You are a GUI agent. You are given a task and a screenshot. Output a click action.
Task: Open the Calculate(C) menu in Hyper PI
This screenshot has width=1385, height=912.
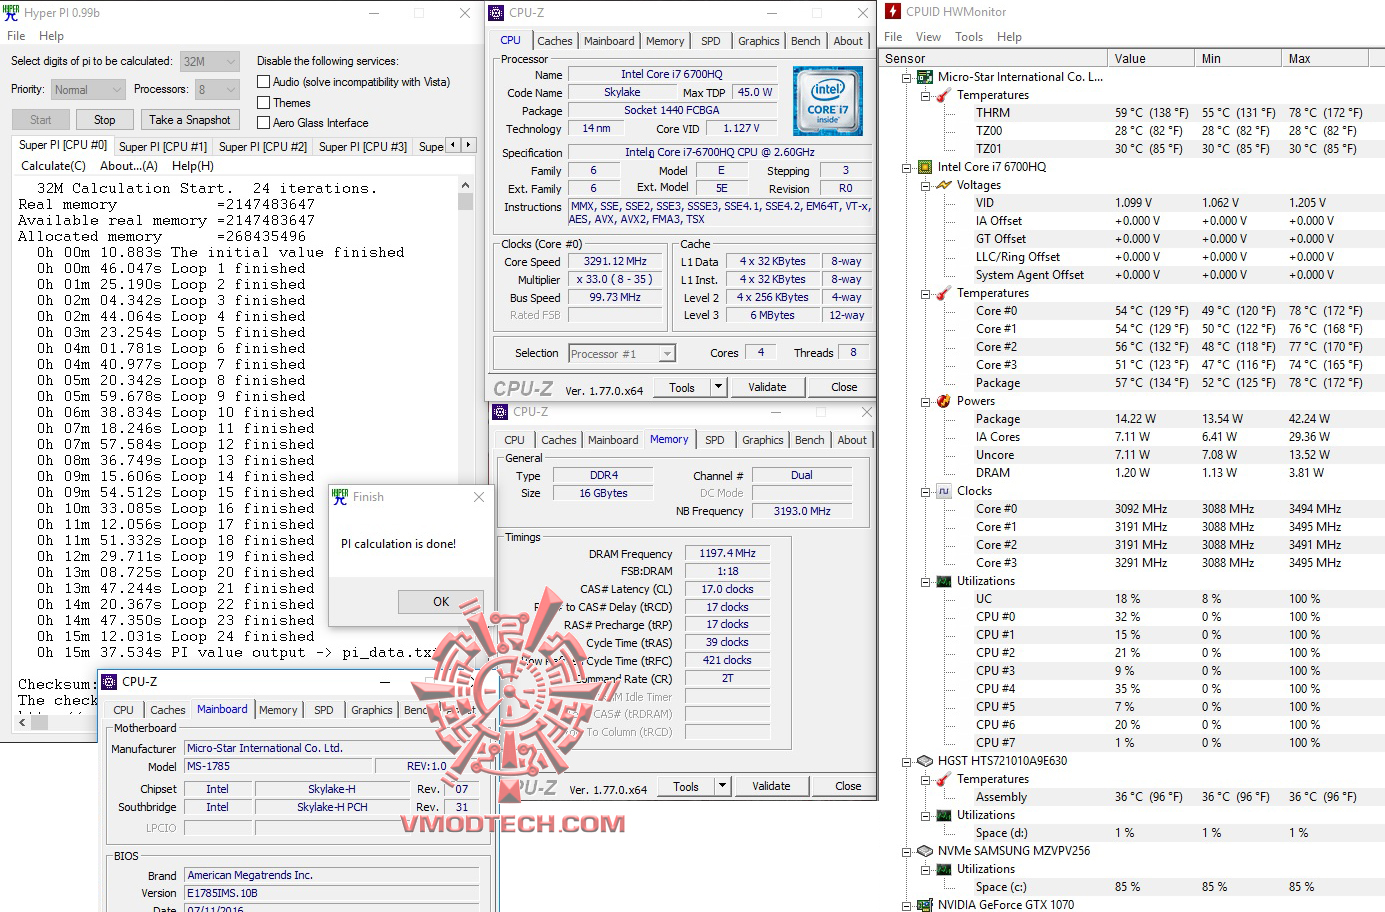point(53,166)
